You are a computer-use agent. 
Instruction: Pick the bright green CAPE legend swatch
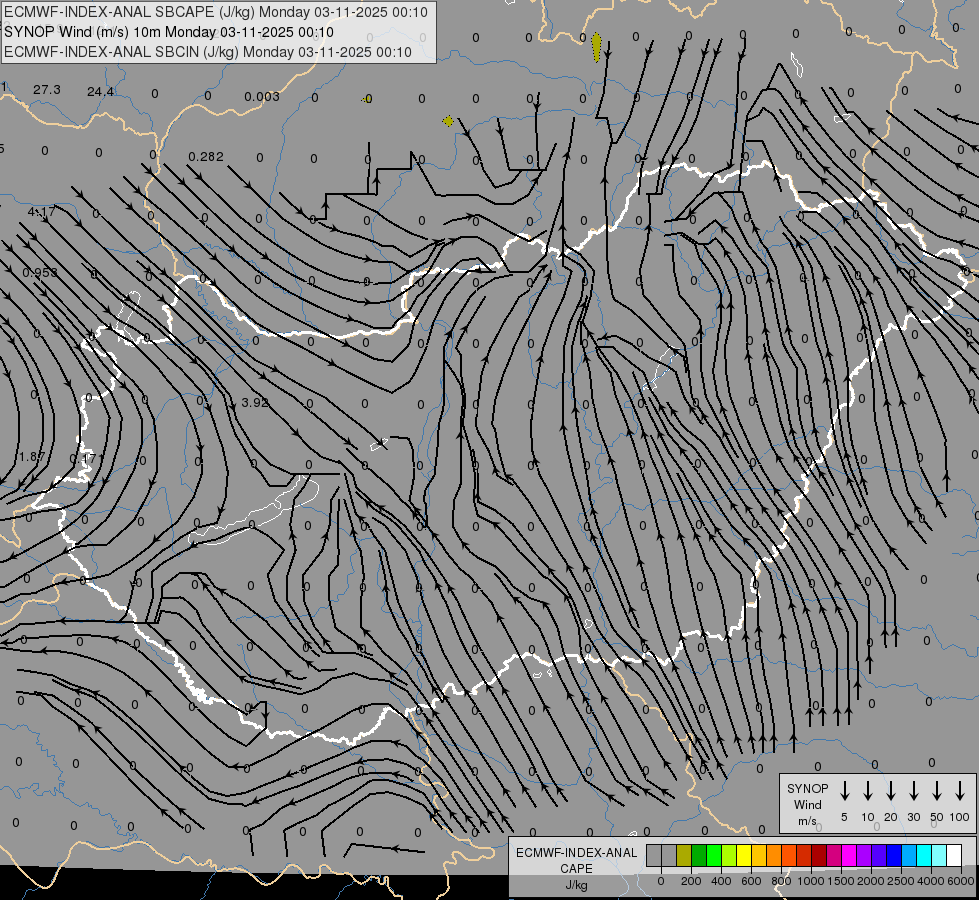714,856
